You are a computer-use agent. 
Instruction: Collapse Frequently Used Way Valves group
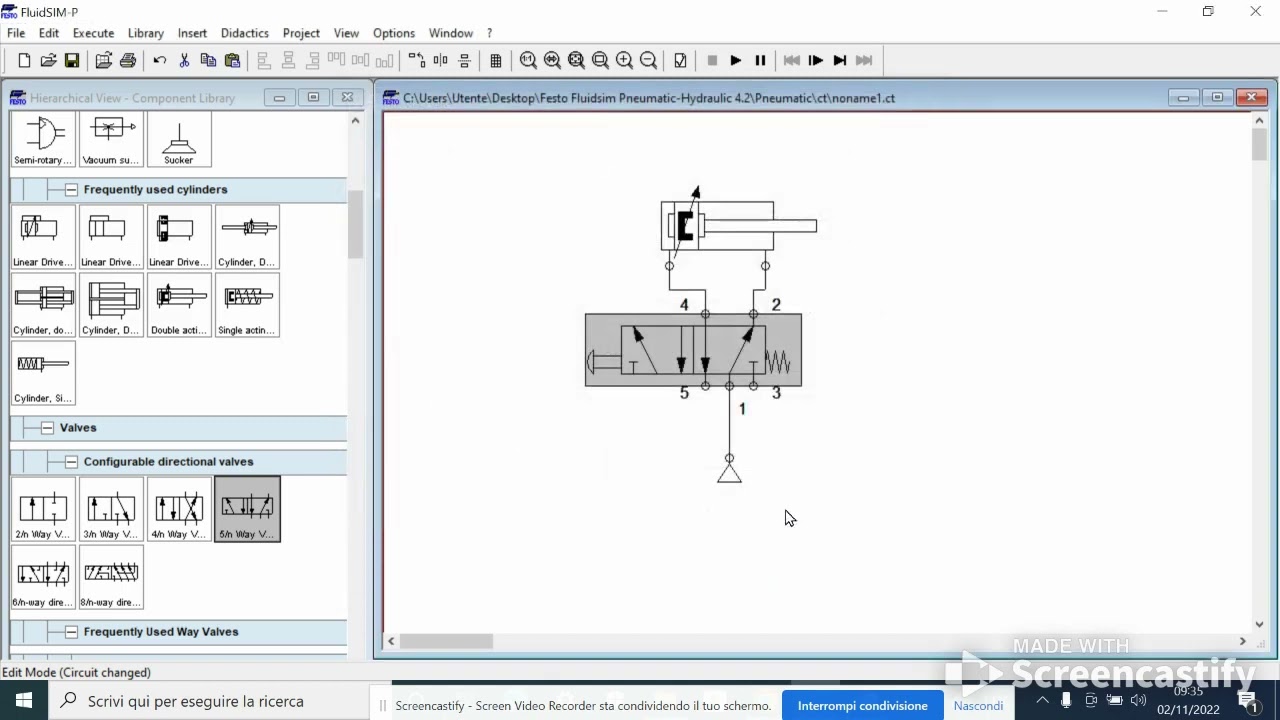coord(71,631)
